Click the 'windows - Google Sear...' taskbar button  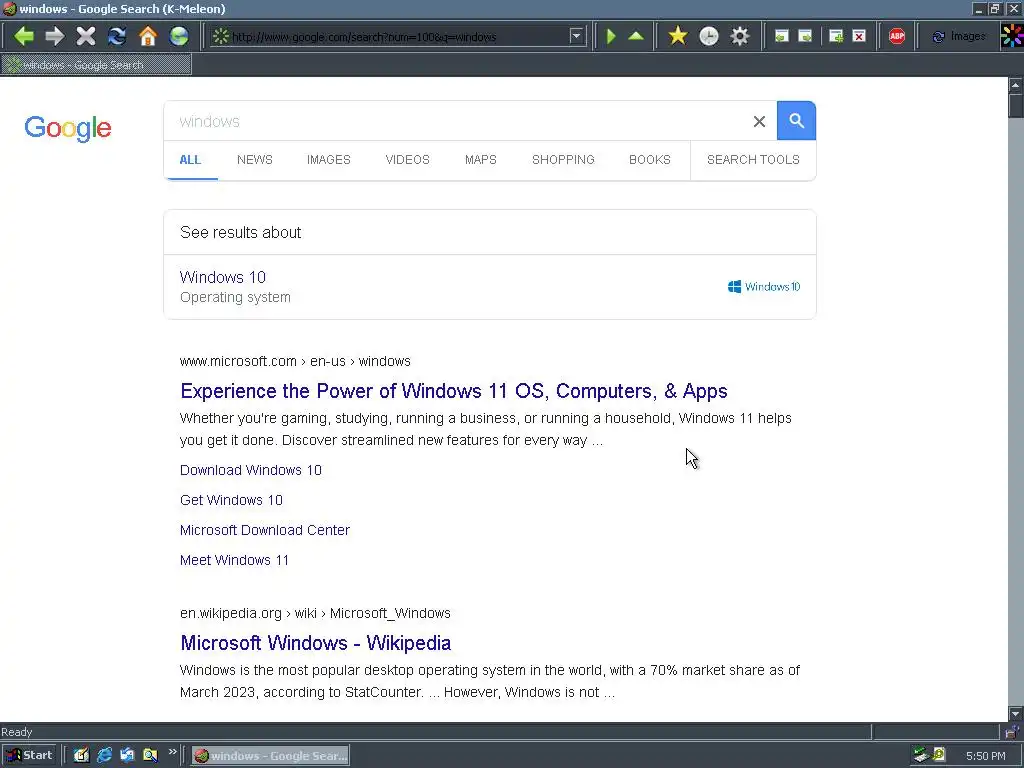[x=270, y=756]
